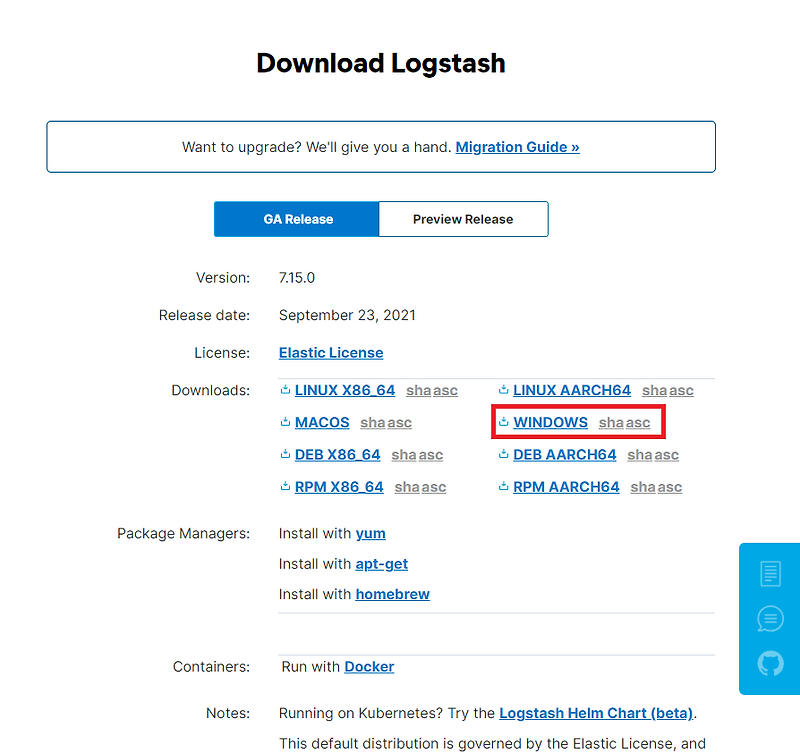This screenshot has width=800, height=753.
Task: Open the Logstash Helm Chart beta link
Action: [x=595, y=713]
